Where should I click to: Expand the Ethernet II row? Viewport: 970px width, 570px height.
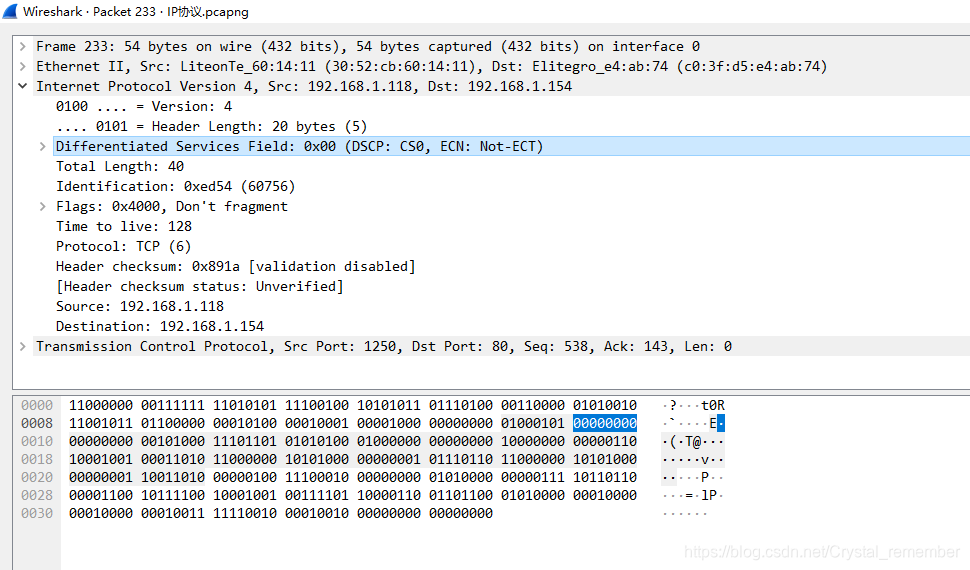(23, 66)
